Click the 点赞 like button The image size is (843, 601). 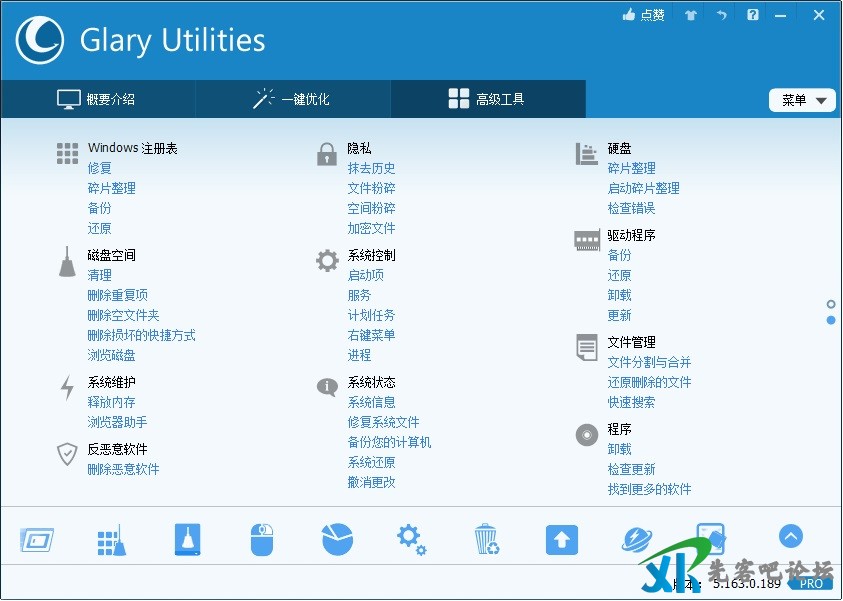(643, 15)
